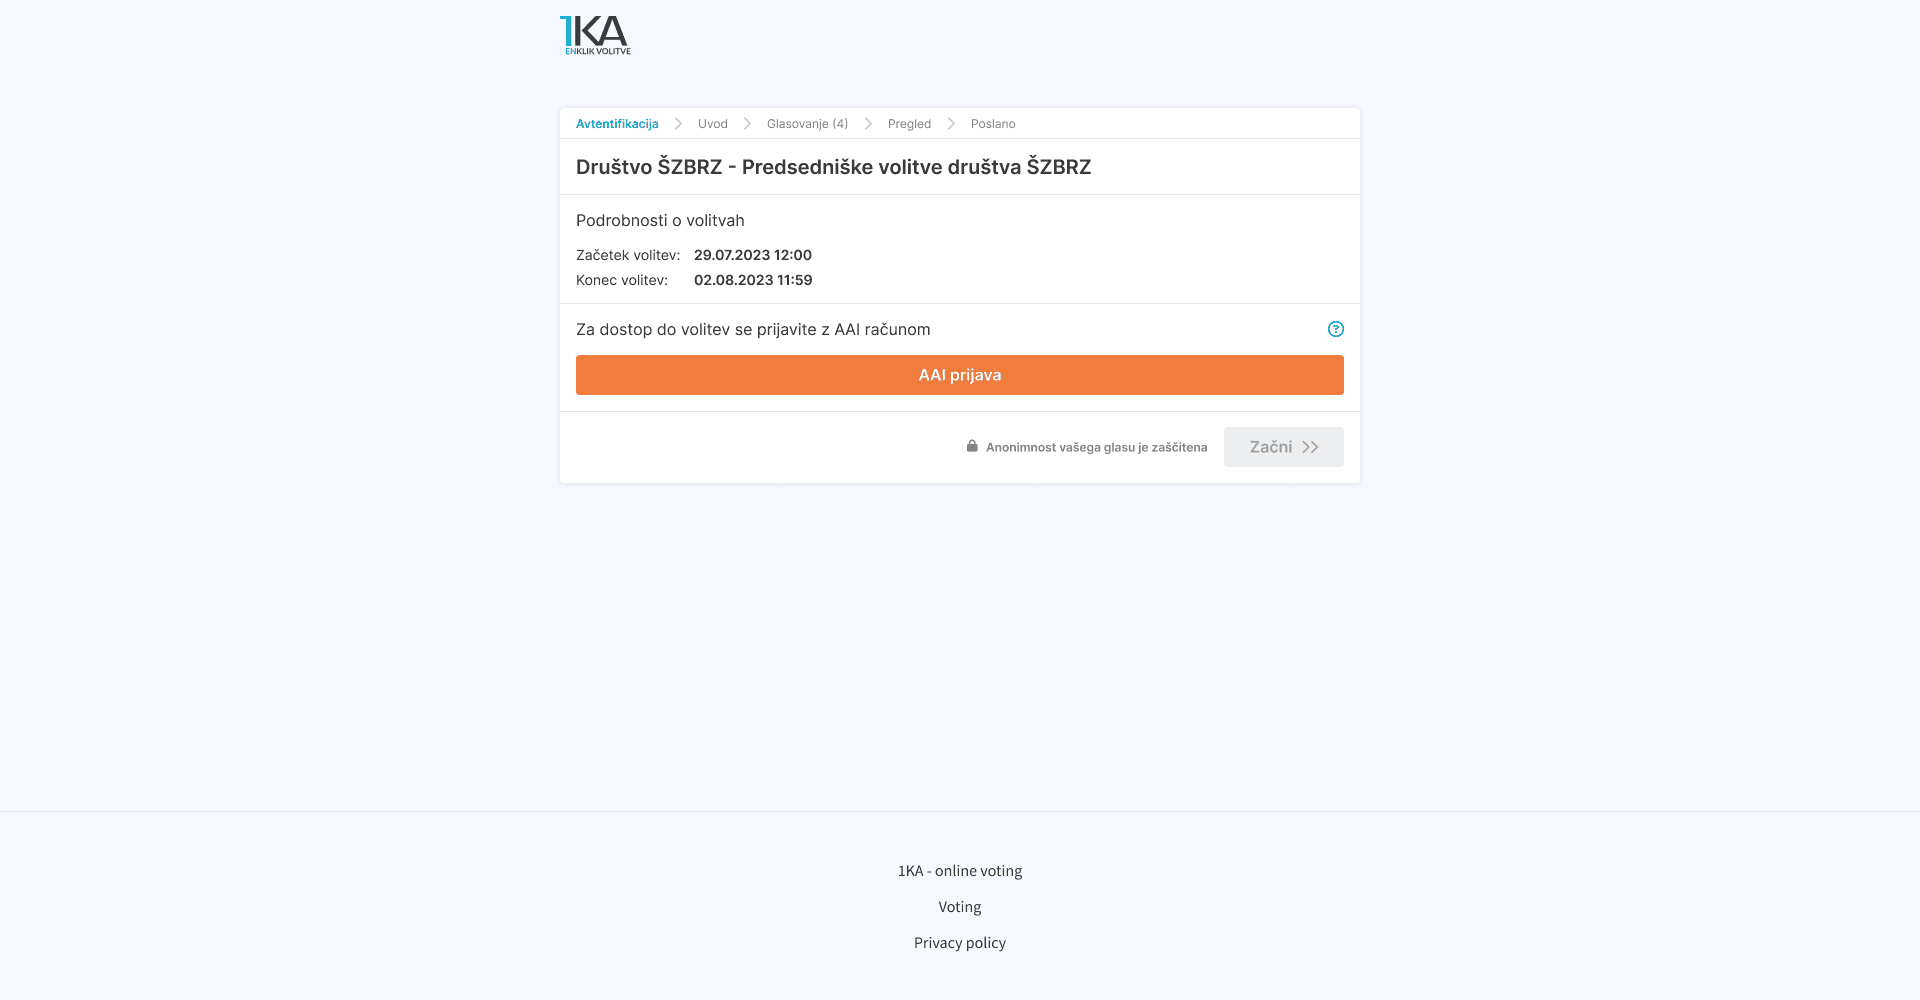
Task: Open the Uvod breadcrumb step
Action: tap(711, 124)
